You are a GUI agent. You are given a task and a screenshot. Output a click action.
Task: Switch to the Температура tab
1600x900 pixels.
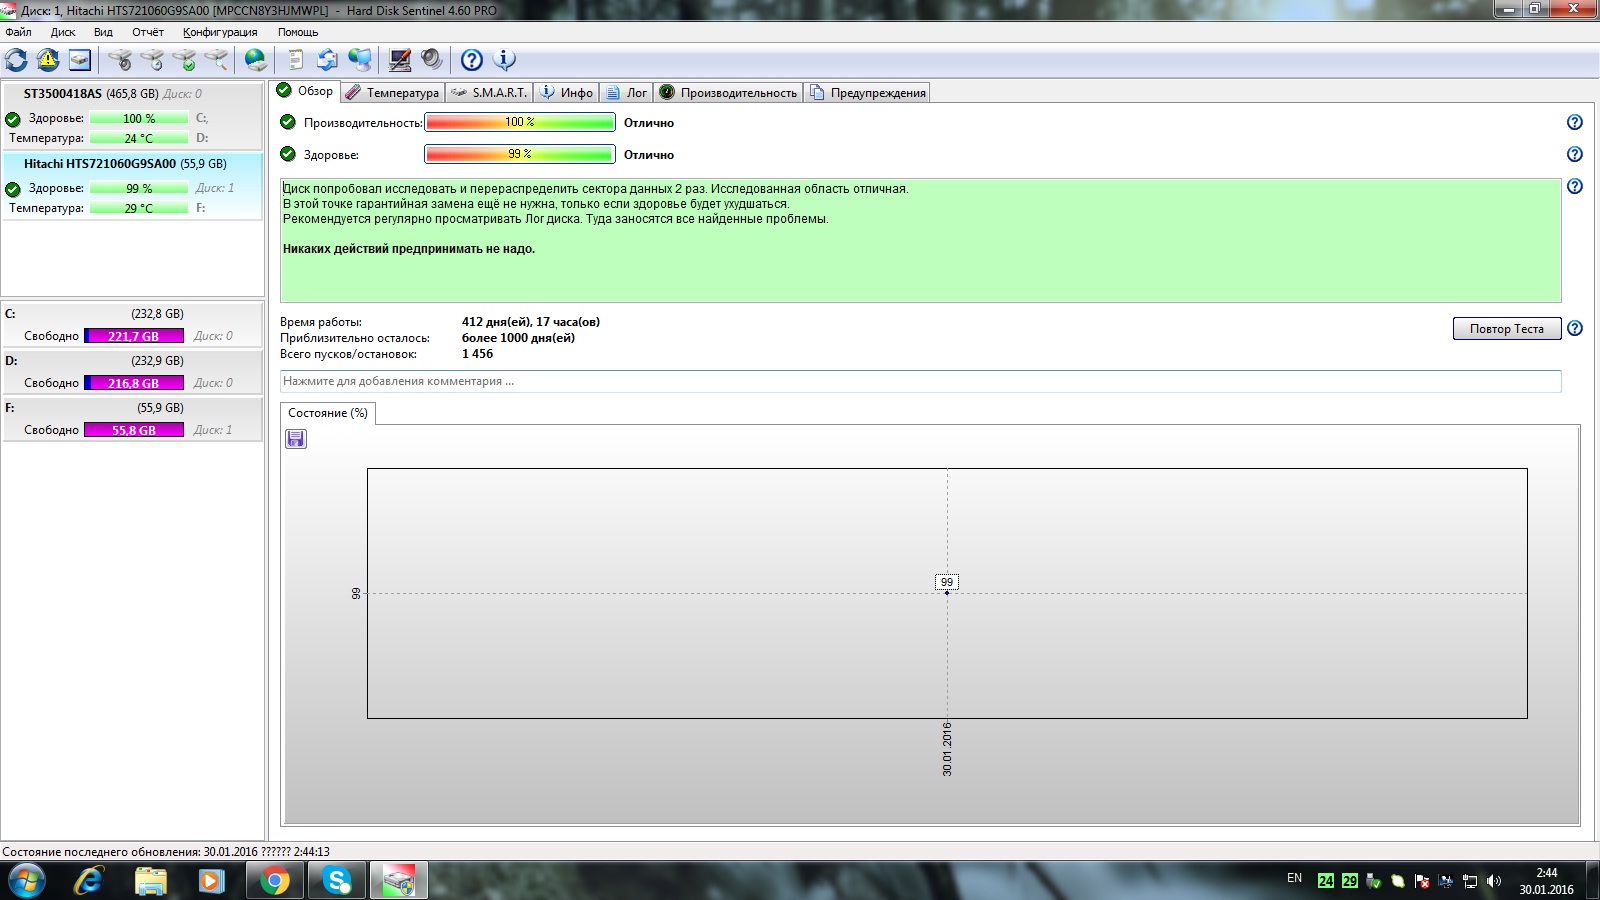tap(393, 93)
